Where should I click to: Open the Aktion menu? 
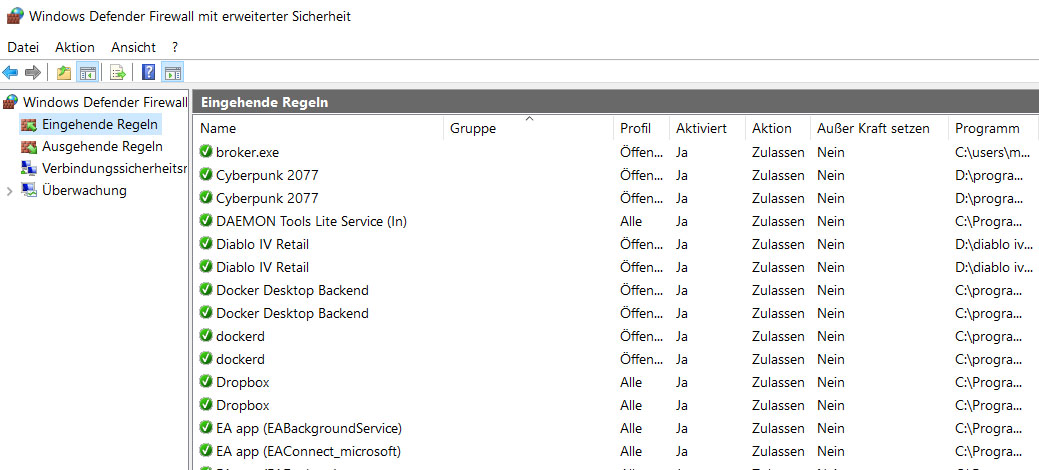coord(75,47)
